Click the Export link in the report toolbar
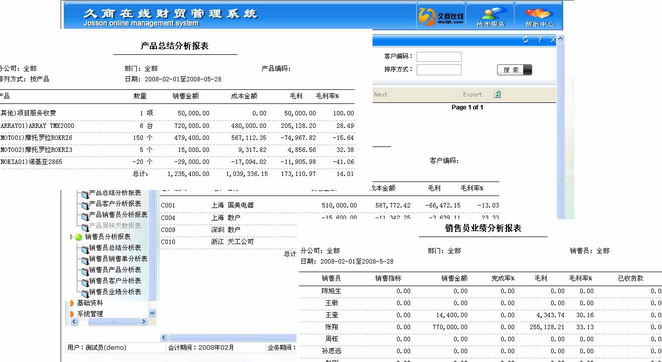This screenshot has height=362, width=662. pos(472,94)
